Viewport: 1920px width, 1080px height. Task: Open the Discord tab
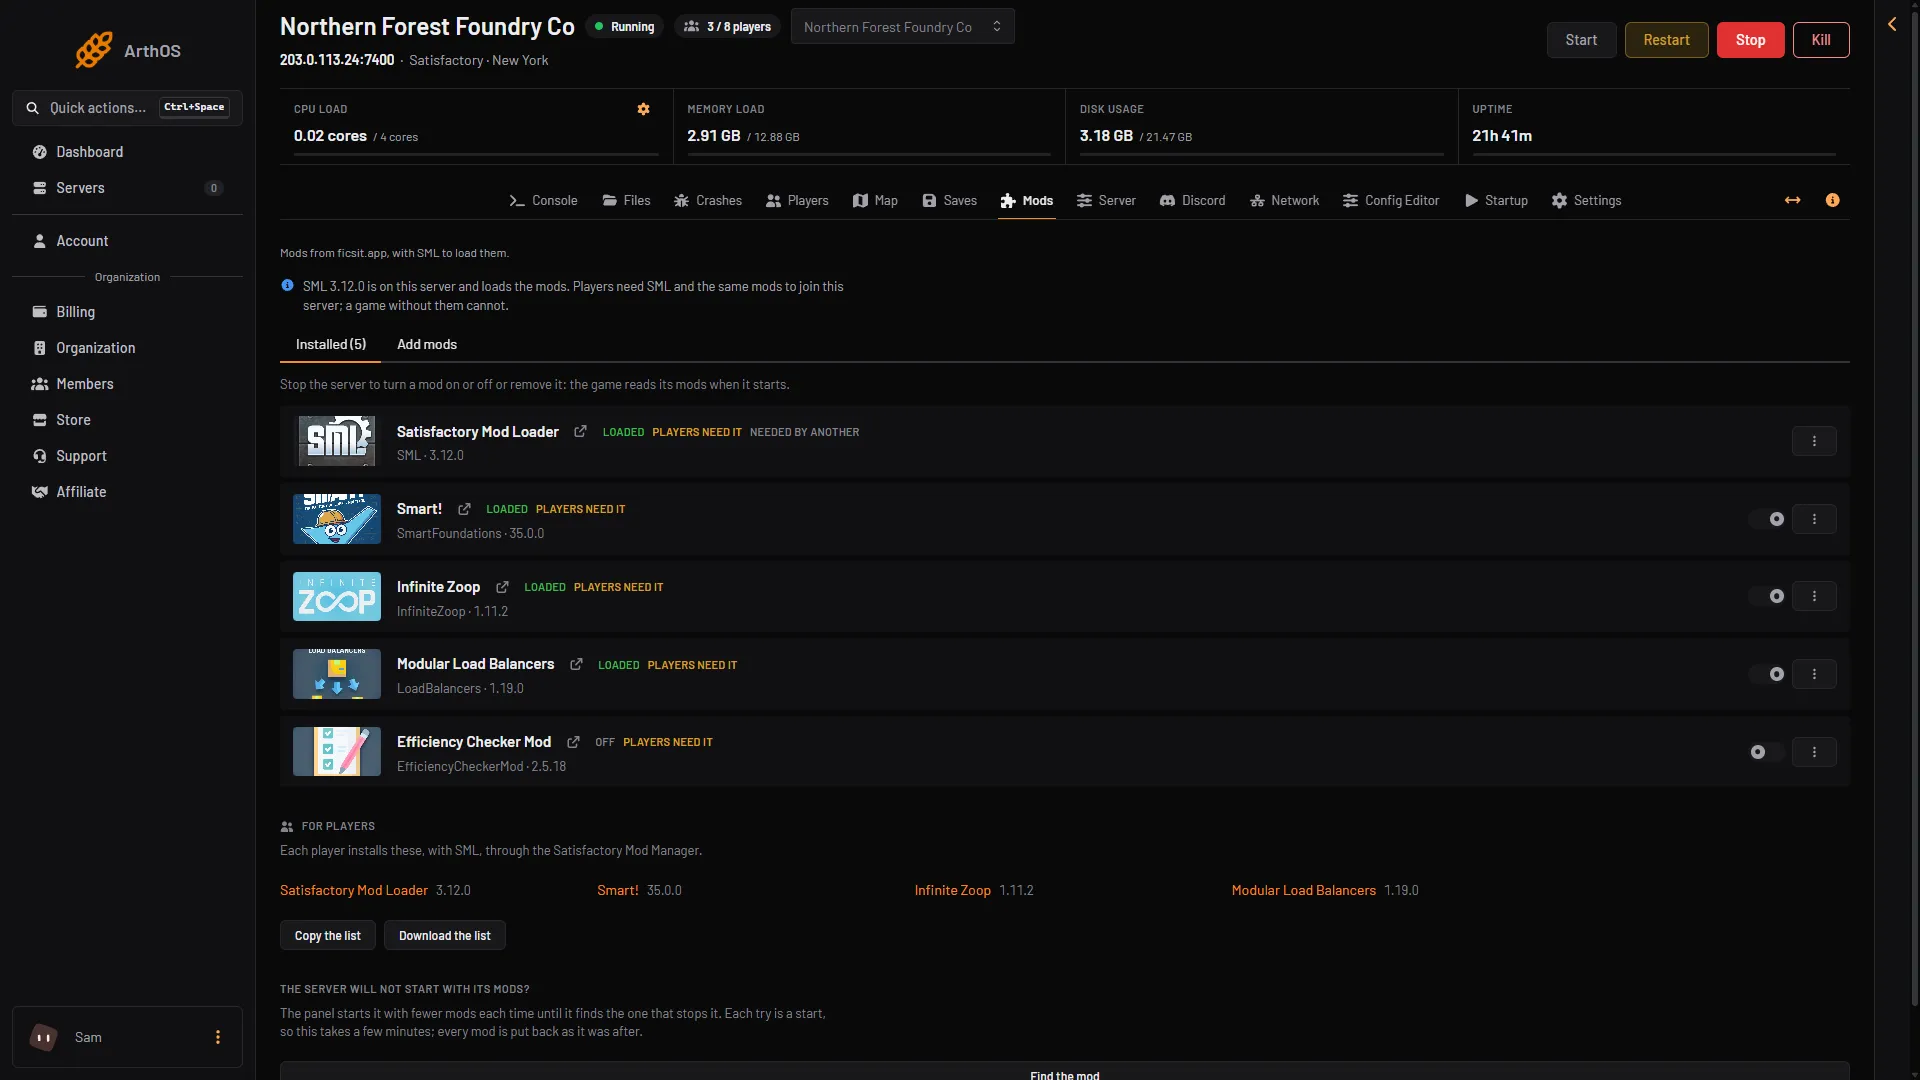[1192, 200]
